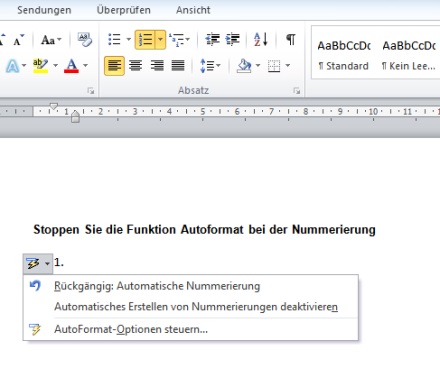Expand the borders dropdown arrow
This screenshot has height=387, width=440.
[x=288, y=66]
